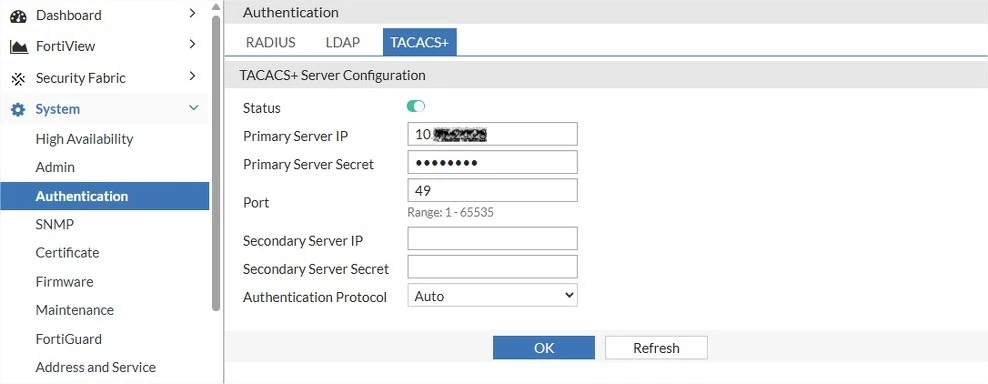Open the SNMP menu item
988x384 pixels.
tap(55, 224)
